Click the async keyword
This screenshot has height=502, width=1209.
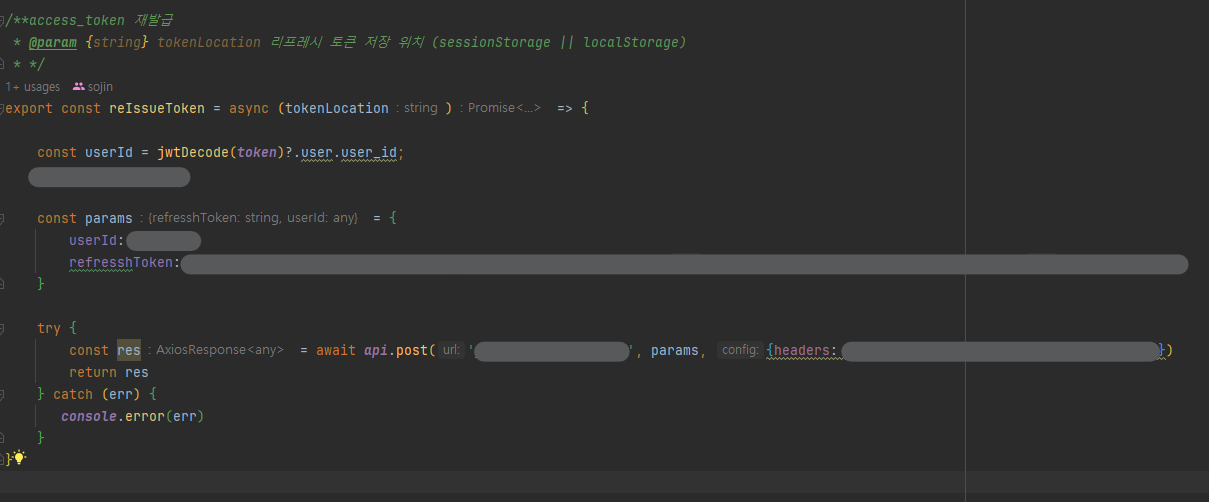(249, 108)
